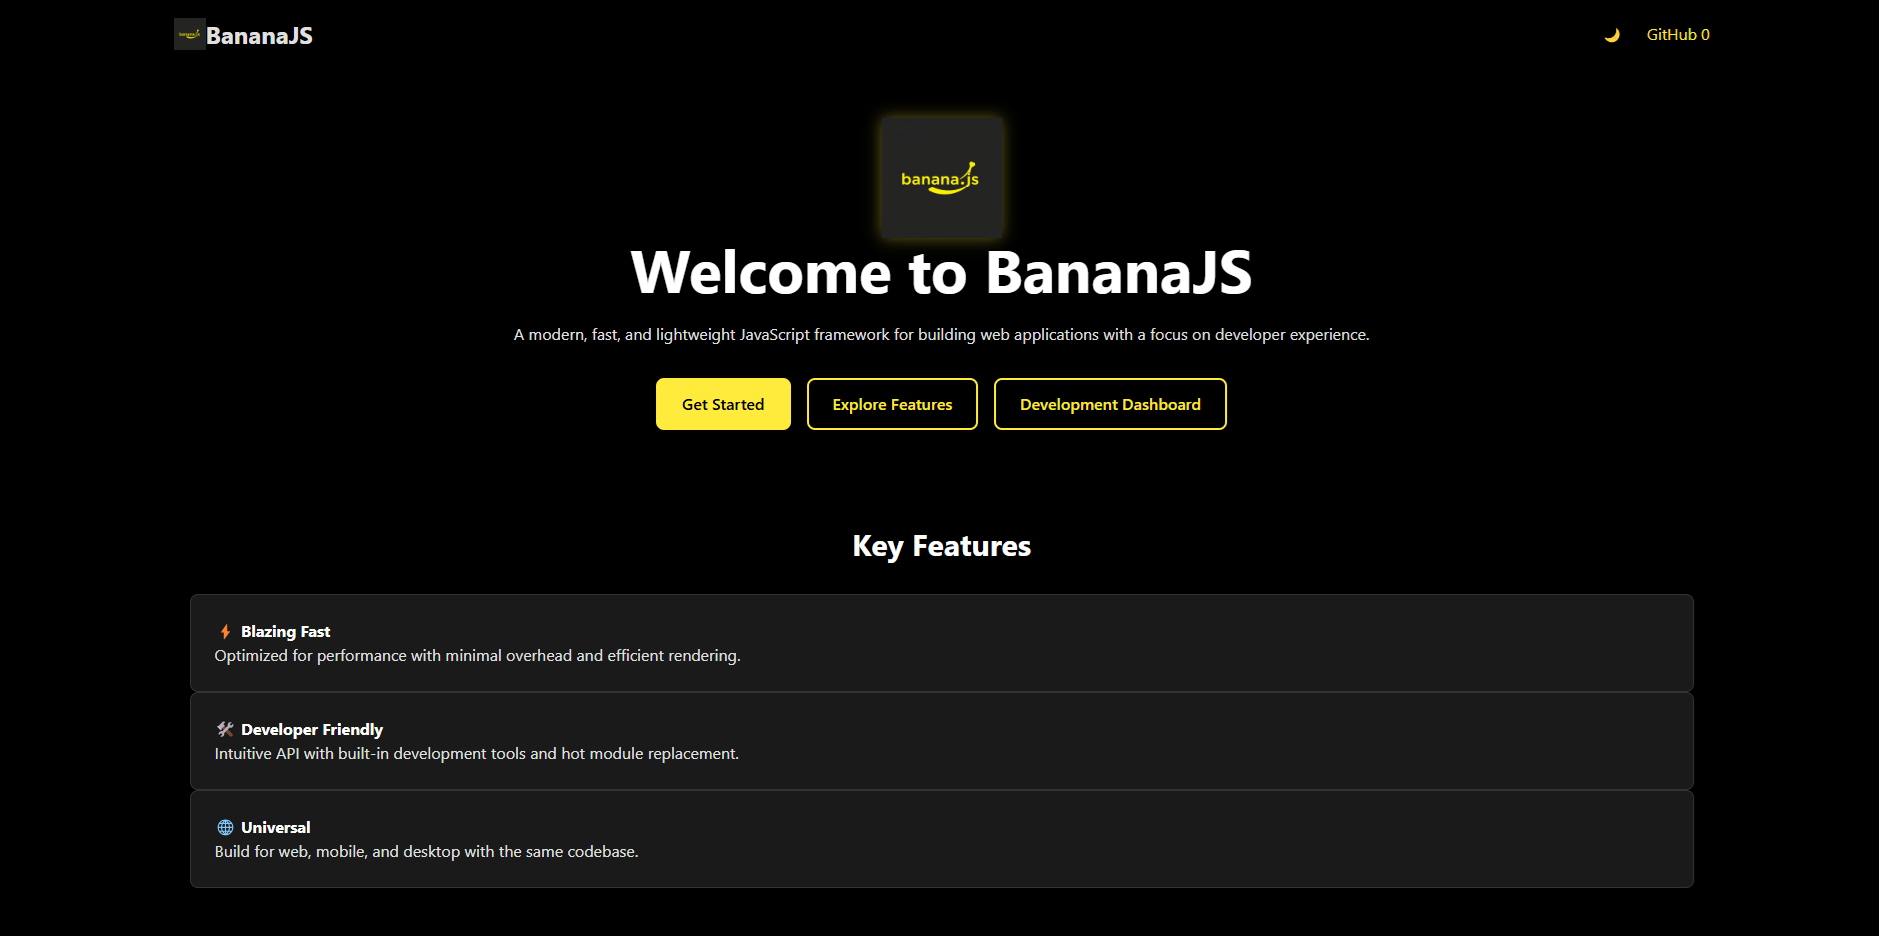The height and width of the screenshot is (936, 1879).
Task: Click the Explore Features outlined button
Action: click(x=891, y=404)
